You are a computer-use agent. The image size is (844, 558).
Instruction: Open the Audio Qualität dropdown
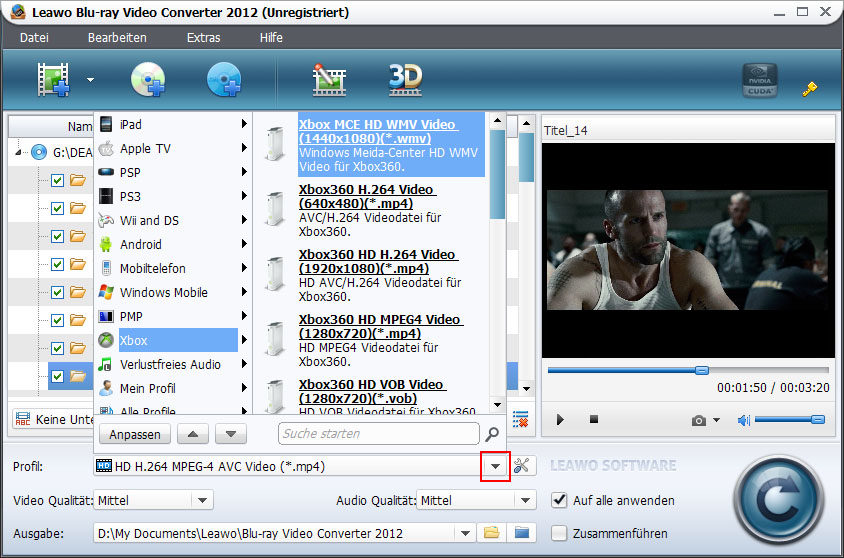click(525, 500)
